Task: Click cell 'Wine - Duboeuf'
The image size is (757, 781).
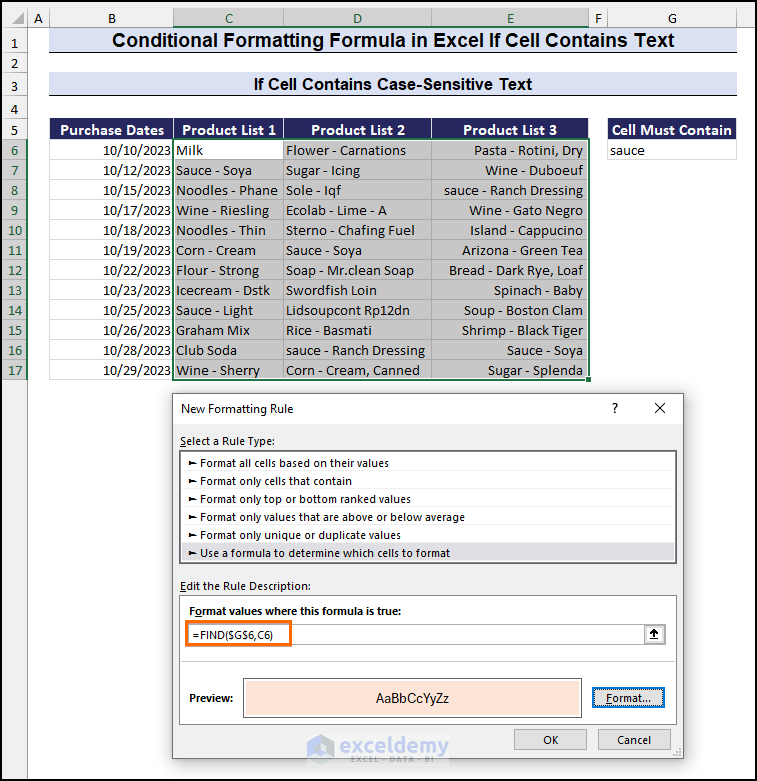Action: tap(510, 170)
